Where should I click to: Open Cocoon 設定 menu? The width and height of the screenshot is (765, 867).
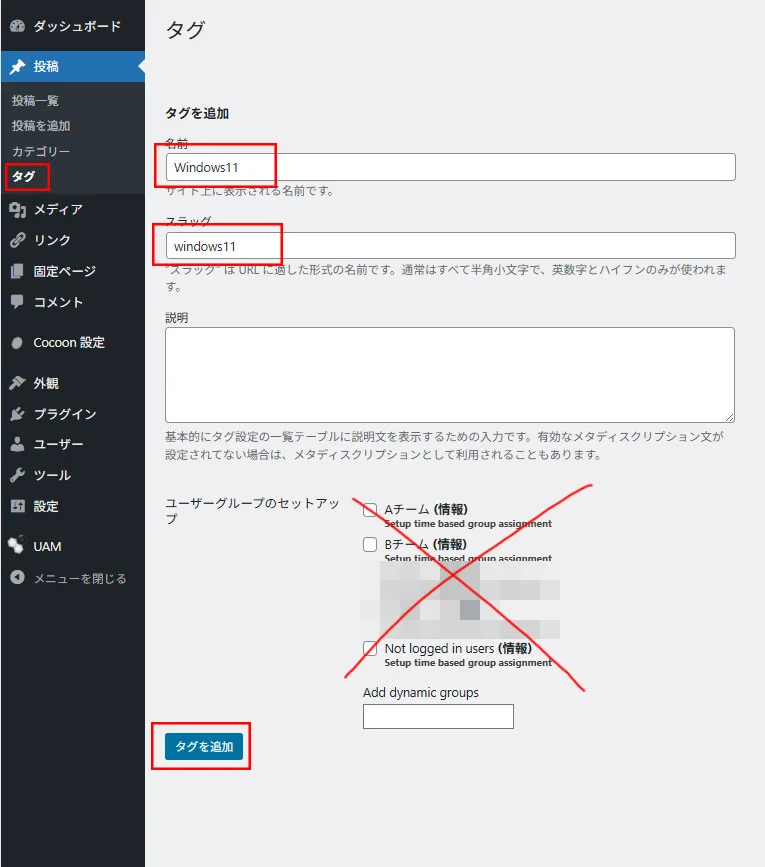click(x=68, y=342)
